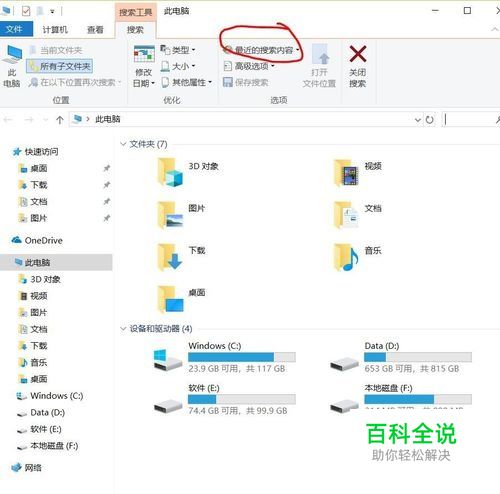This screenshot has height=494, width=500.
Task: Collapse the 文件夹 (7) group
Action: [x=123, y=144]
